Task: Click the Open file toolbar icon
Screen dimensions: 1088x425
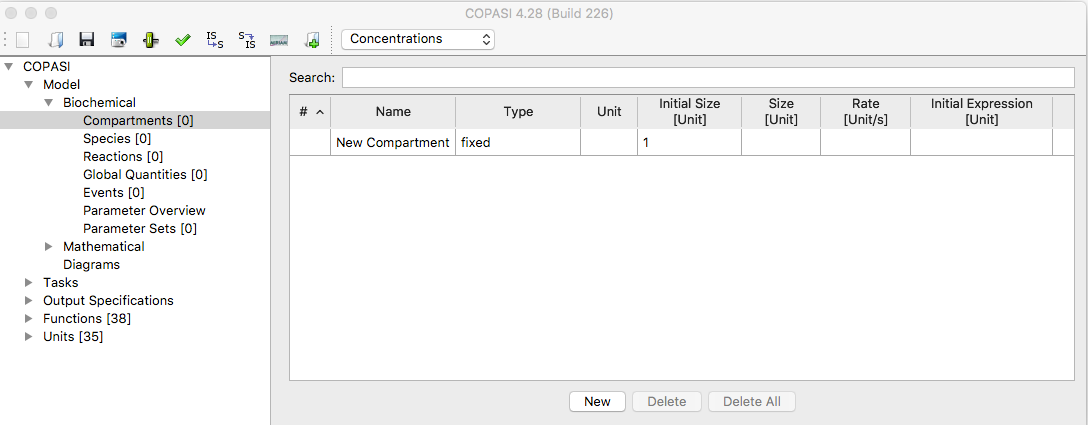Action: 56,40
